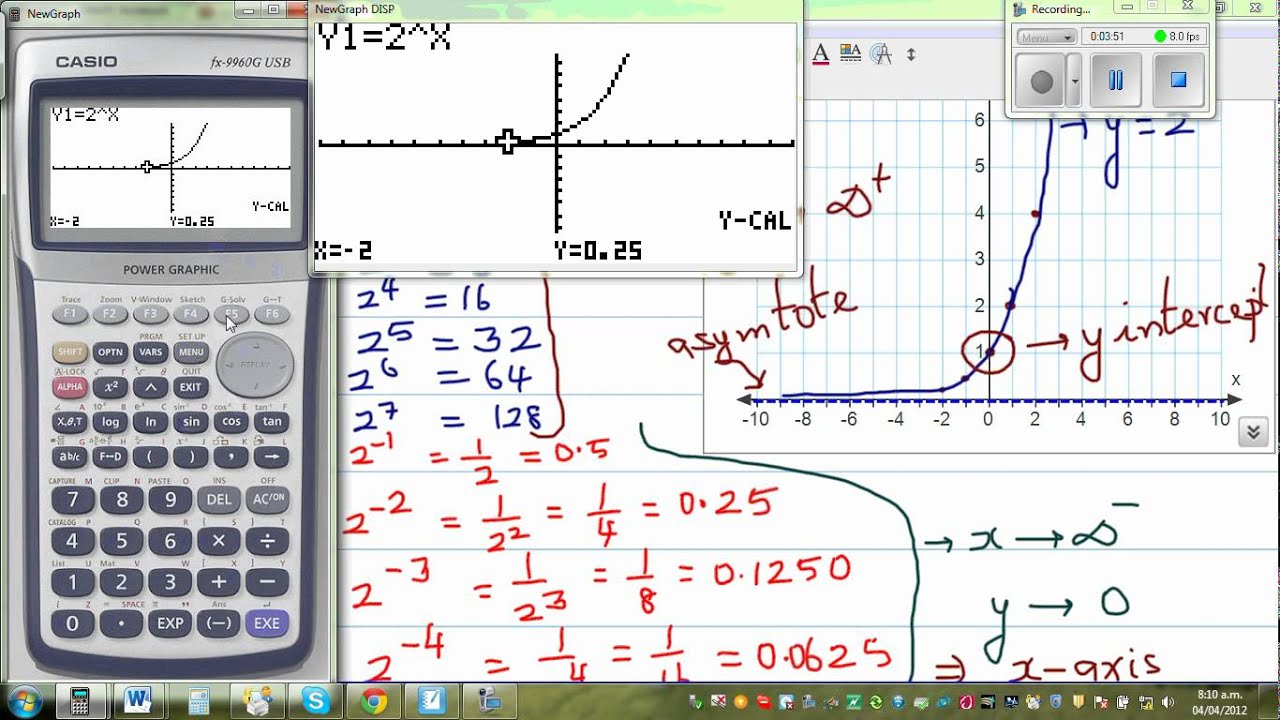Click the left parenthesis key
The image size is (1280, 720).
[x=150, y=457]
